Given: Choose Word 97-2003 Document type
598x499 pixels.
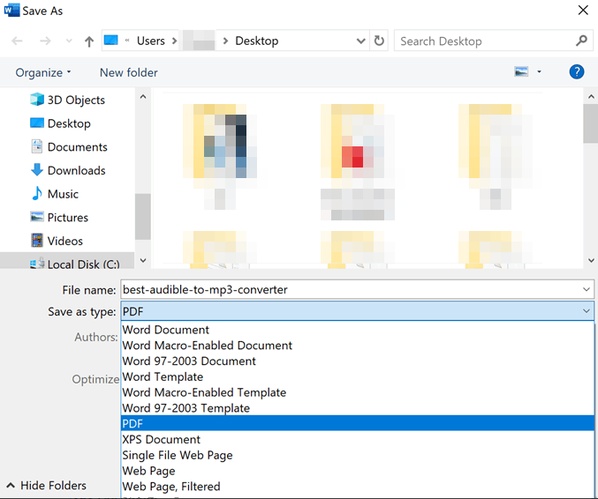Looking at the screenshot, I should 358,361.
